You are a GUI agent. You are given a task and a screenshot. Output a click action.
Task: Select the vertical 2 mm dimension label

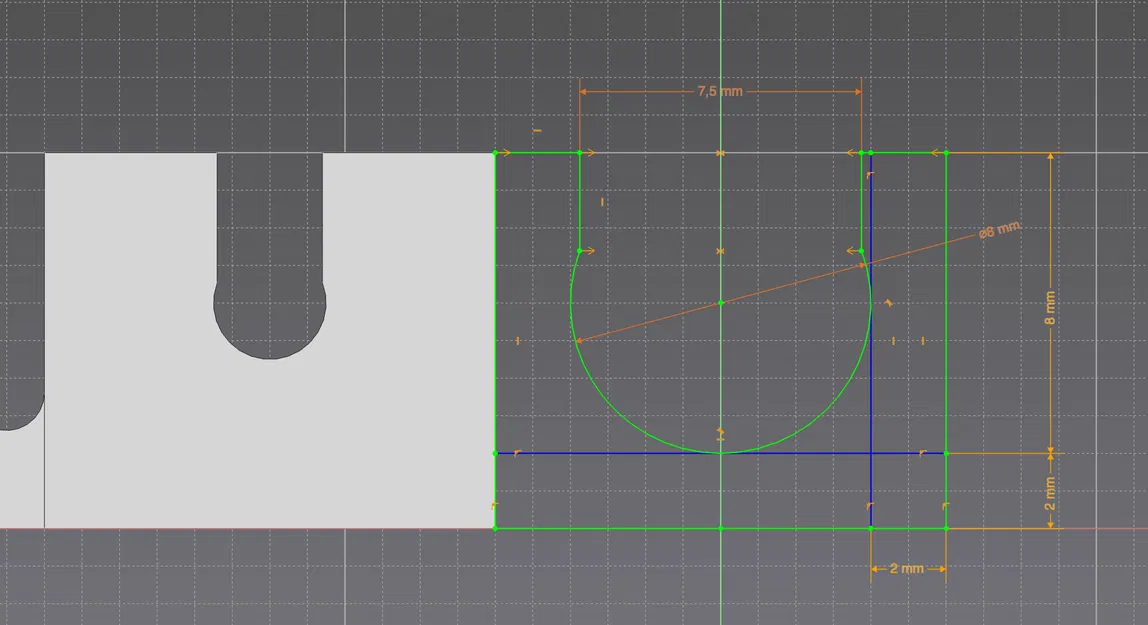tap(1050, 493)
